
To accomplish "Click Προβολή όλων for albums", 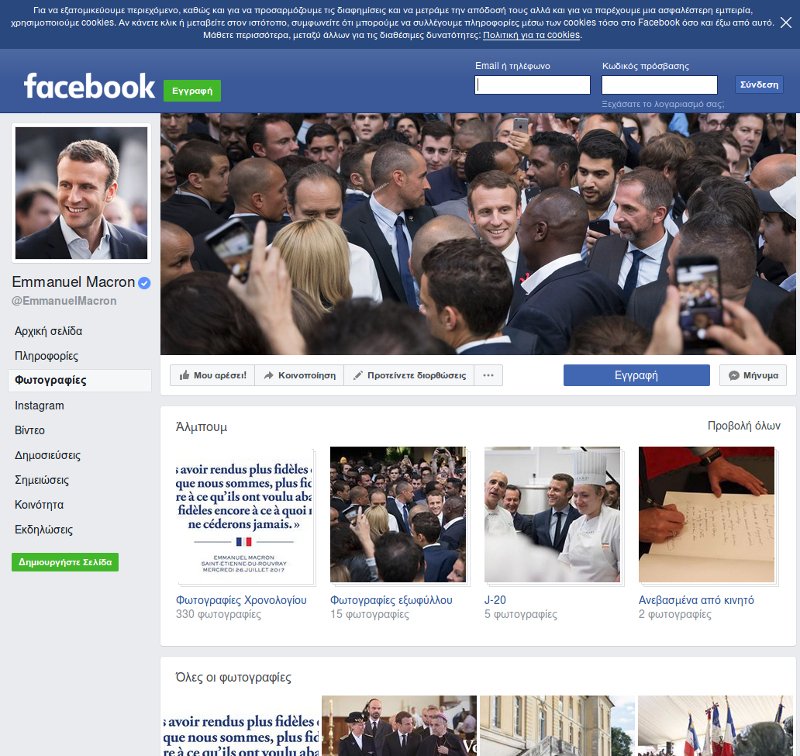I will click(x=744, y=426).
